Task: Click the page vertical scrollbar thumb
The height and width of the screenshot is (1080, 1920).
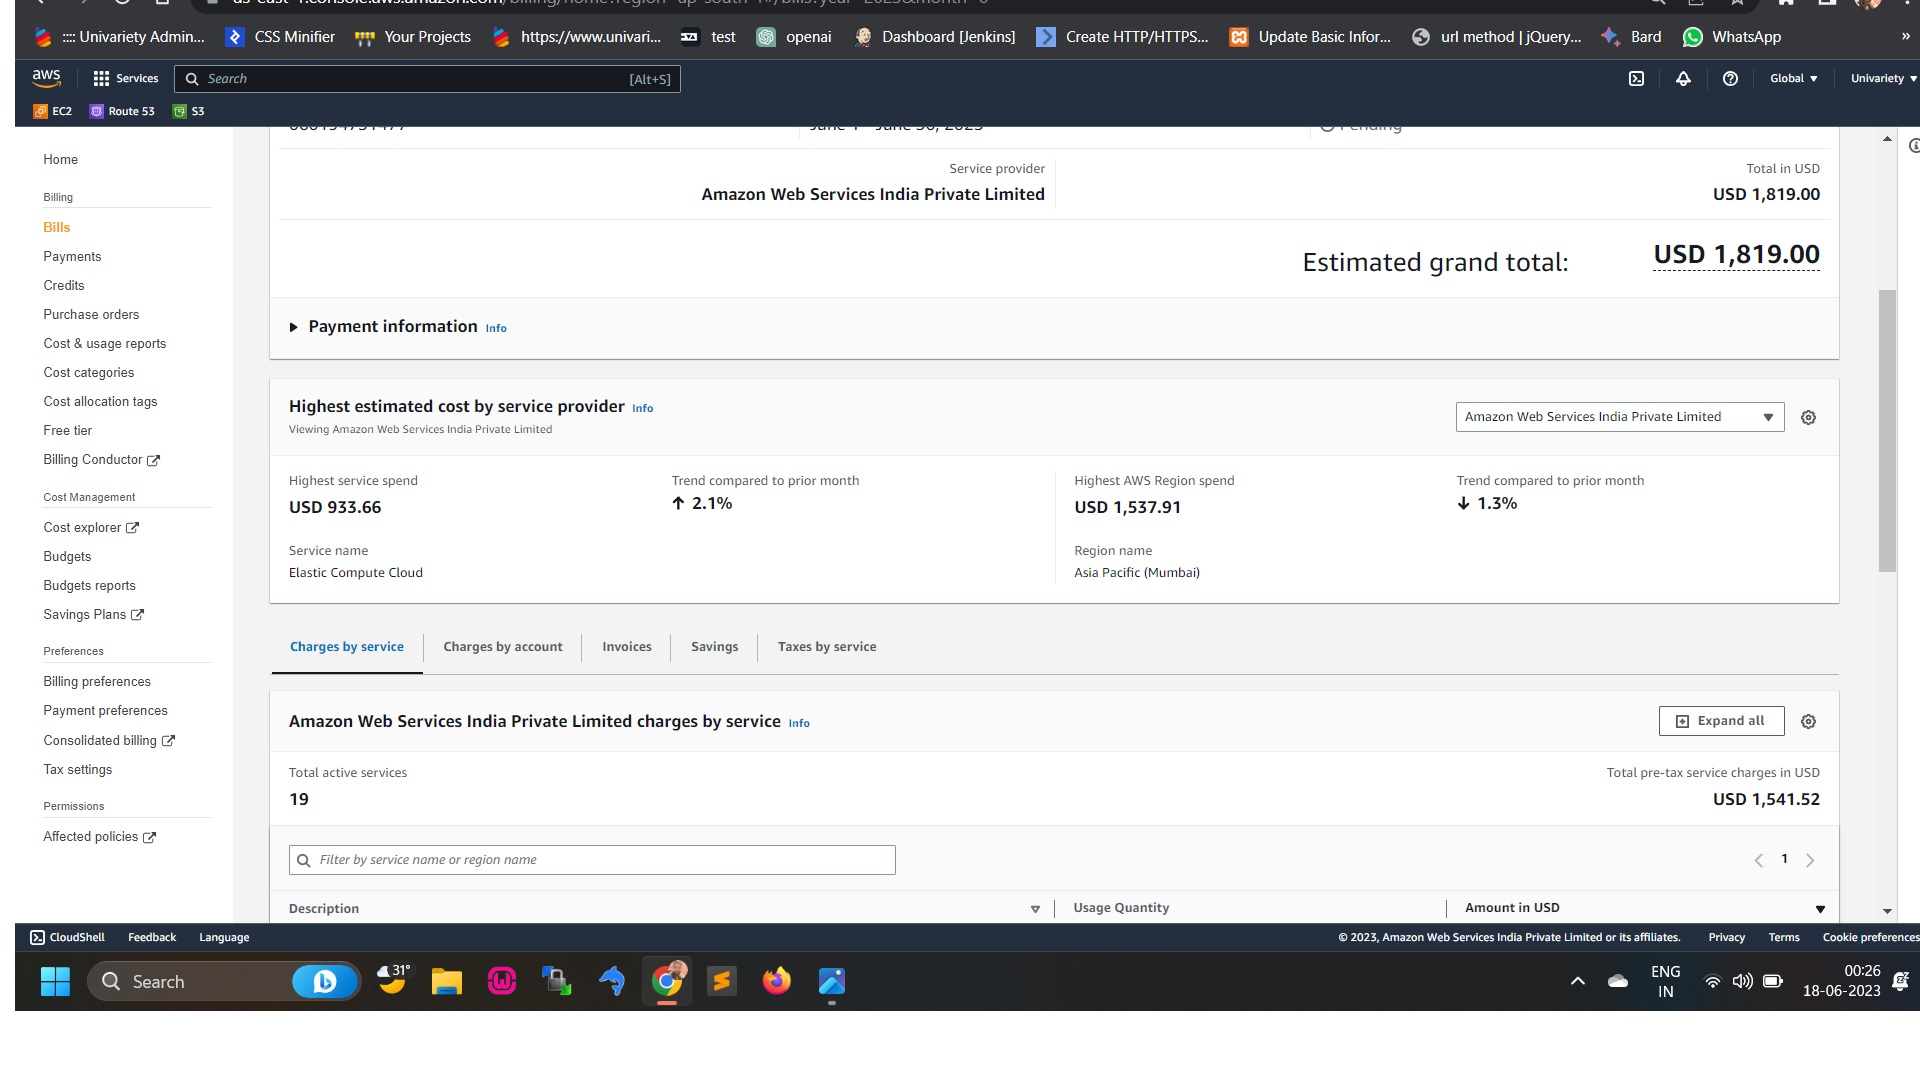Action: point(1887,431)
